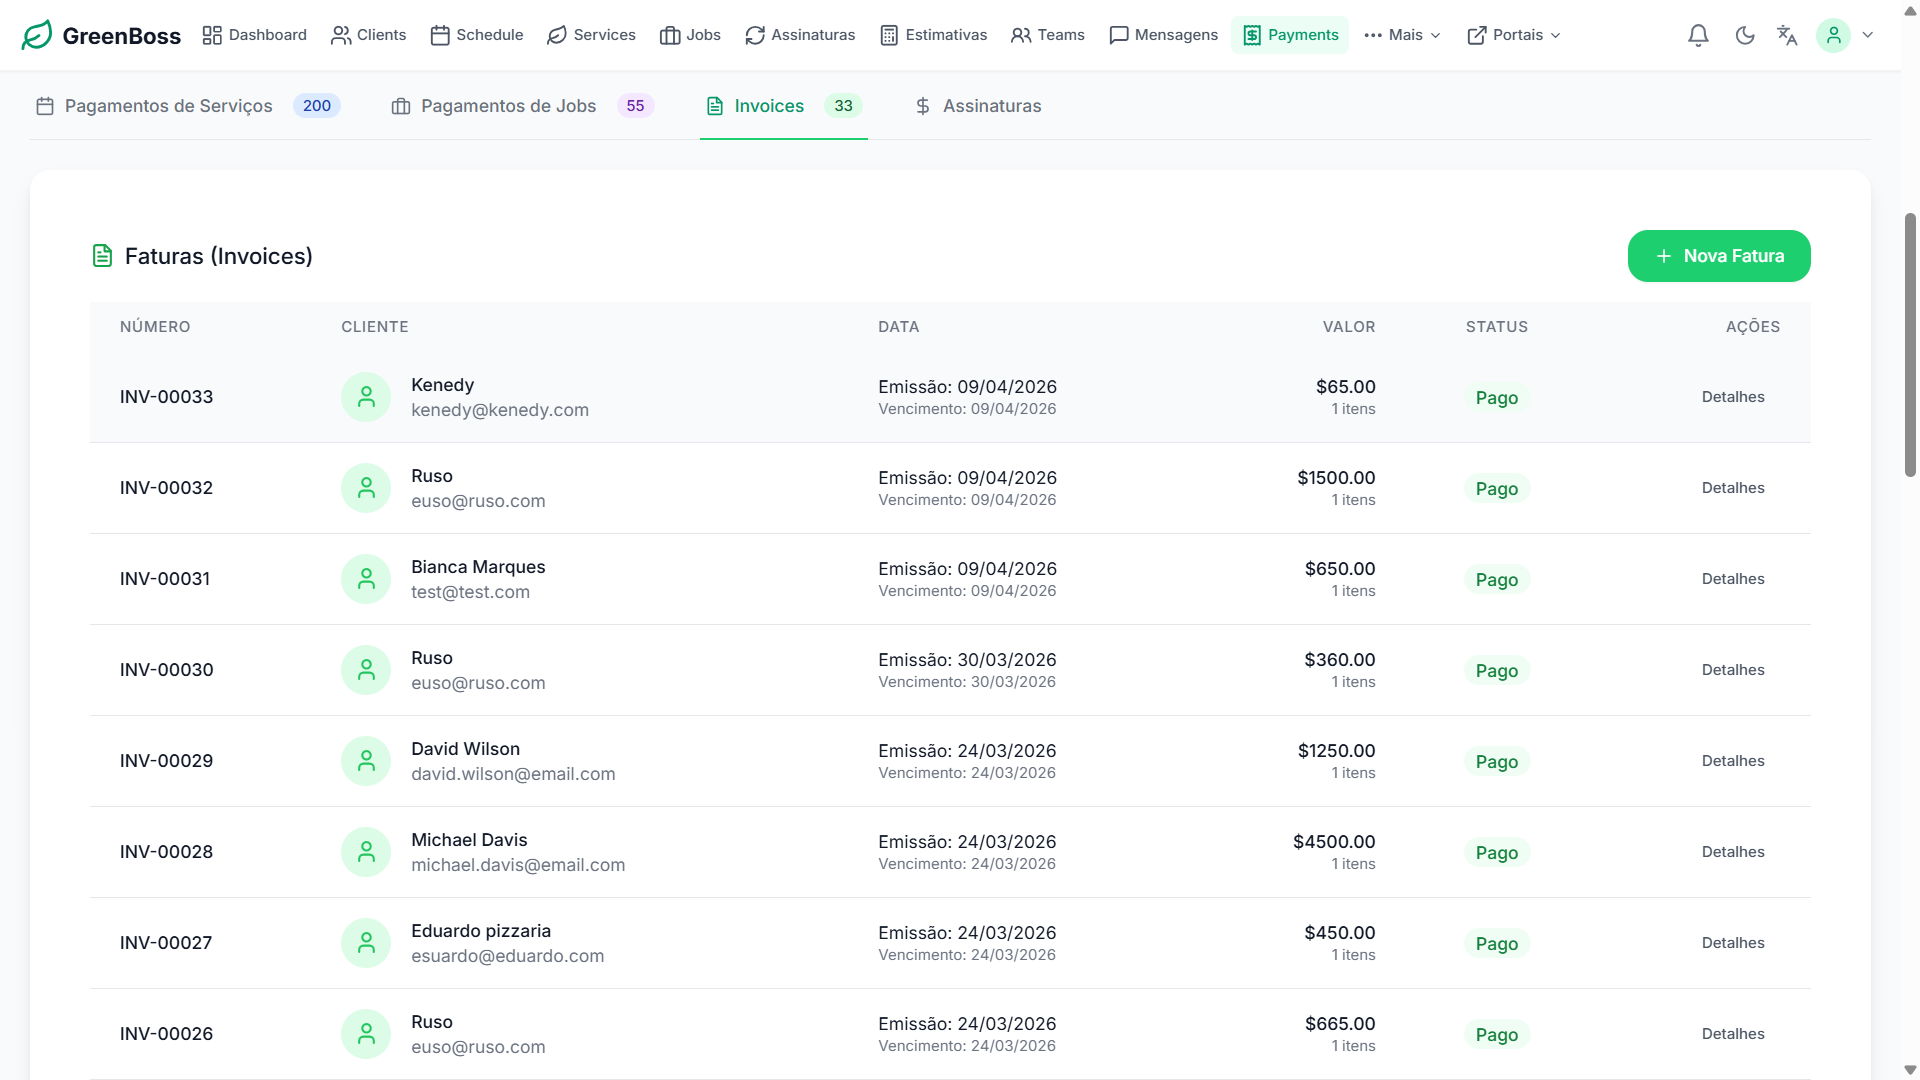Click the Pago status badge for INV-00029
The width and height of the screenshot is (1920, 1080).
coord(1497,761)
